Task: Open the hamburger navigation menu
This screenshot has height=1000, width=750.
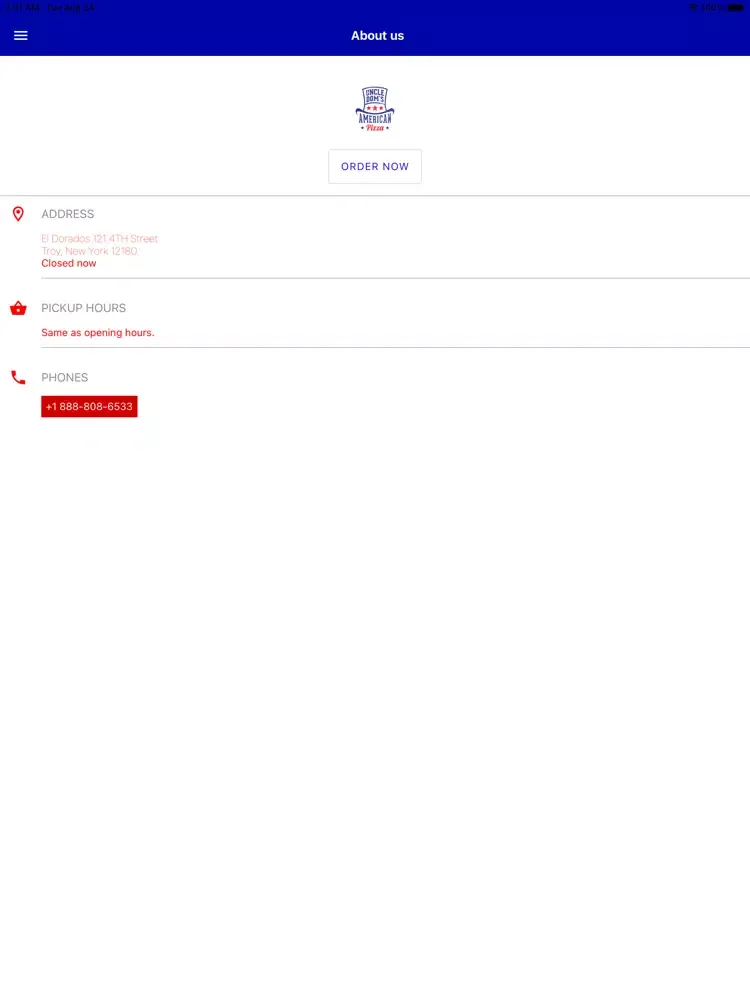Action: [20, 36]
